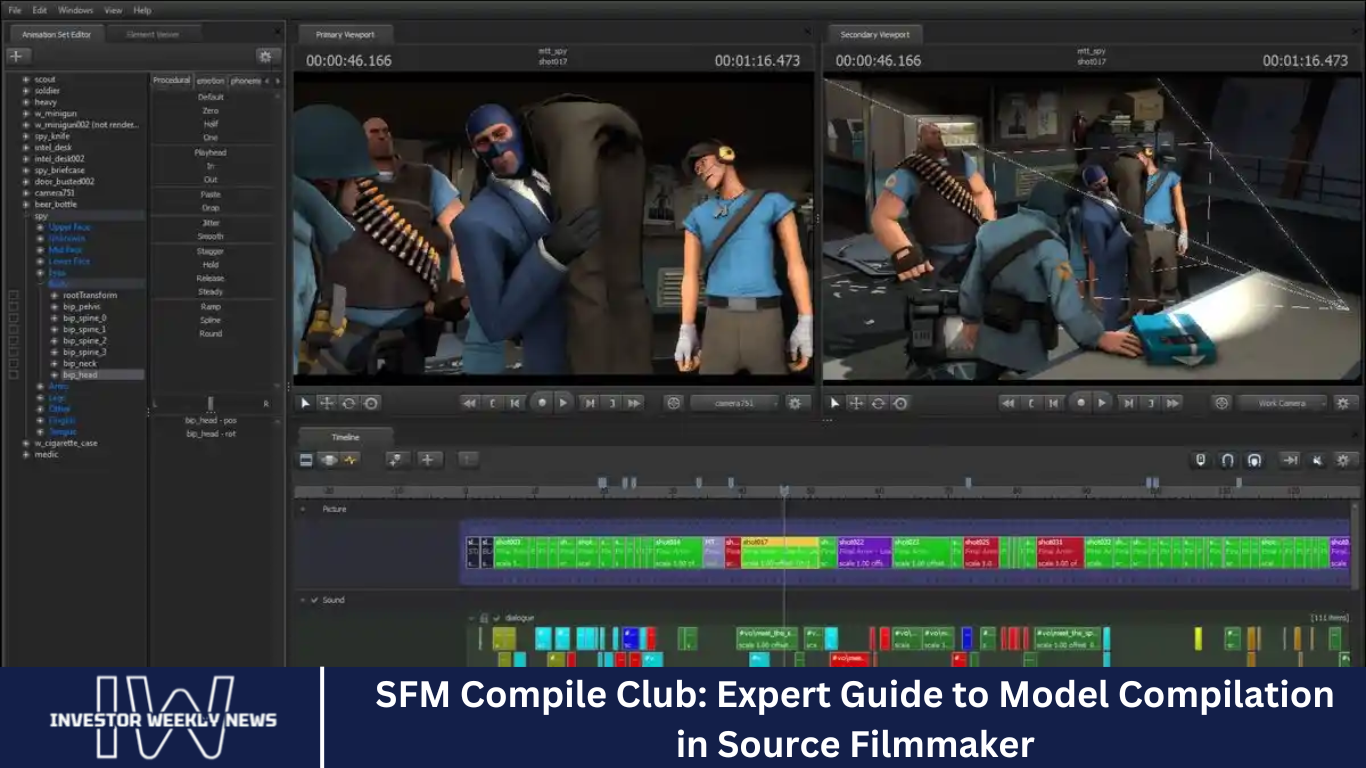Open the camera751 camera dropdown
The width and height of the screenshot is (1366, 768).
(736, 403)
